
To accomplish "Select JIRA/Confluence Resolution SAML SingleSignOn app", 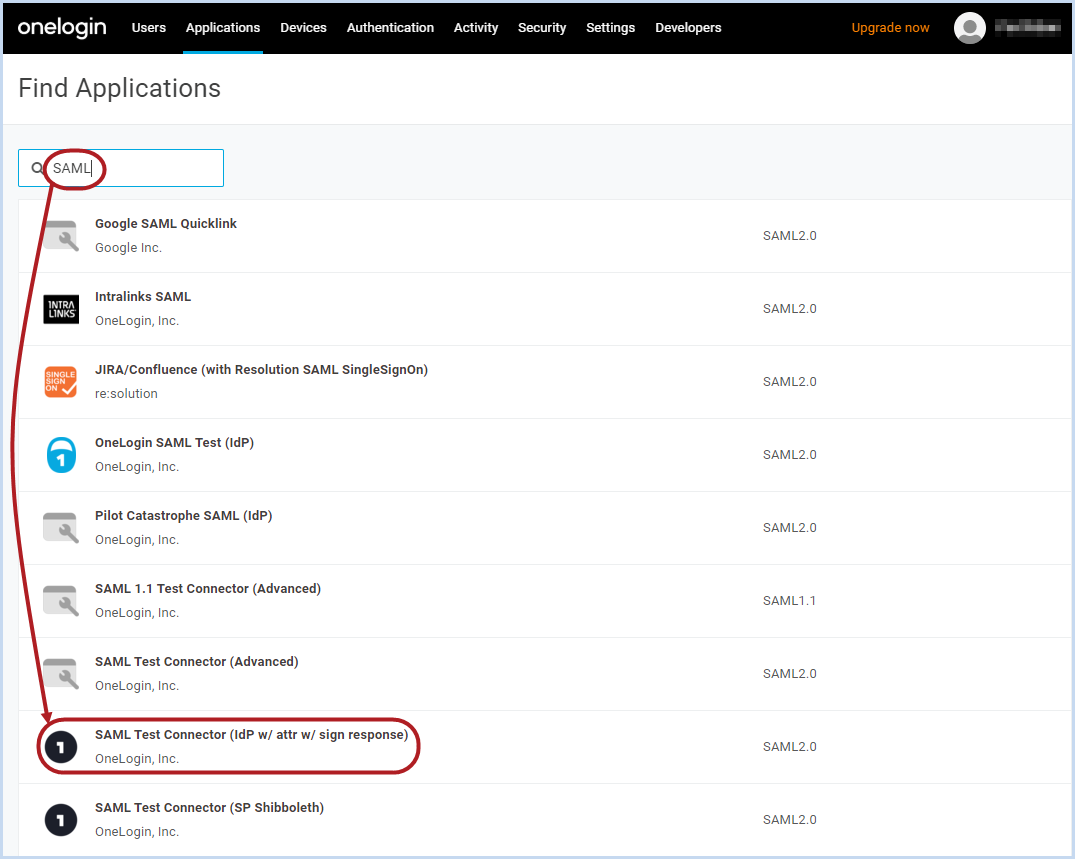I will [x=544, y=382].
